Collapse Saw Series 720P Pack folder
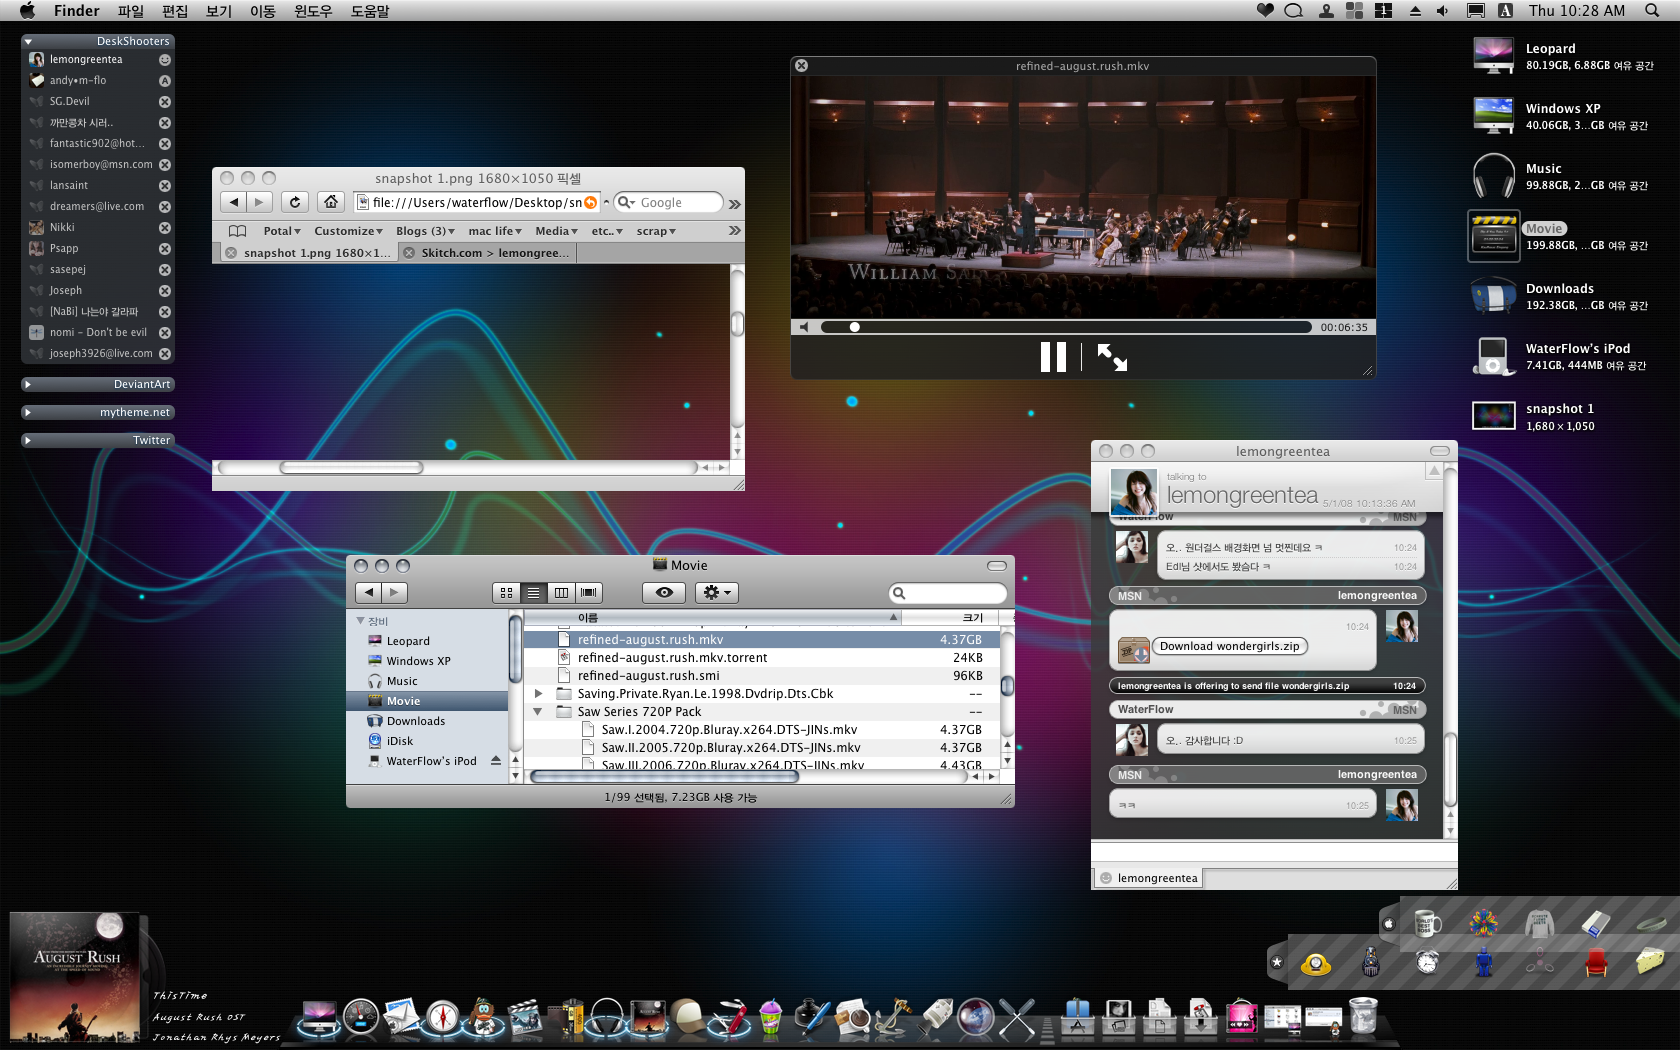The image size is (1680, 1050). [x=538, y=711]
